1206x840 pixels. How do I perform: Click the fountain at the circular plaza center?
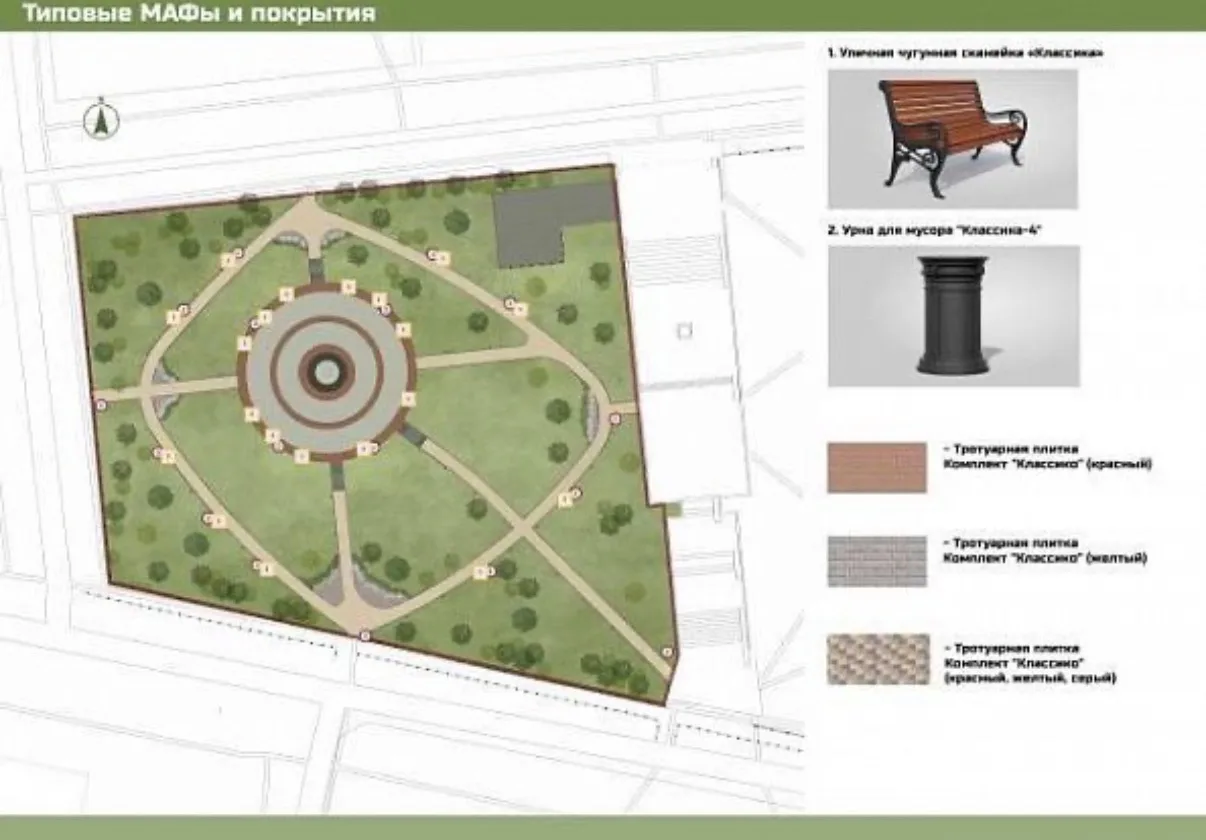(326, 372)
